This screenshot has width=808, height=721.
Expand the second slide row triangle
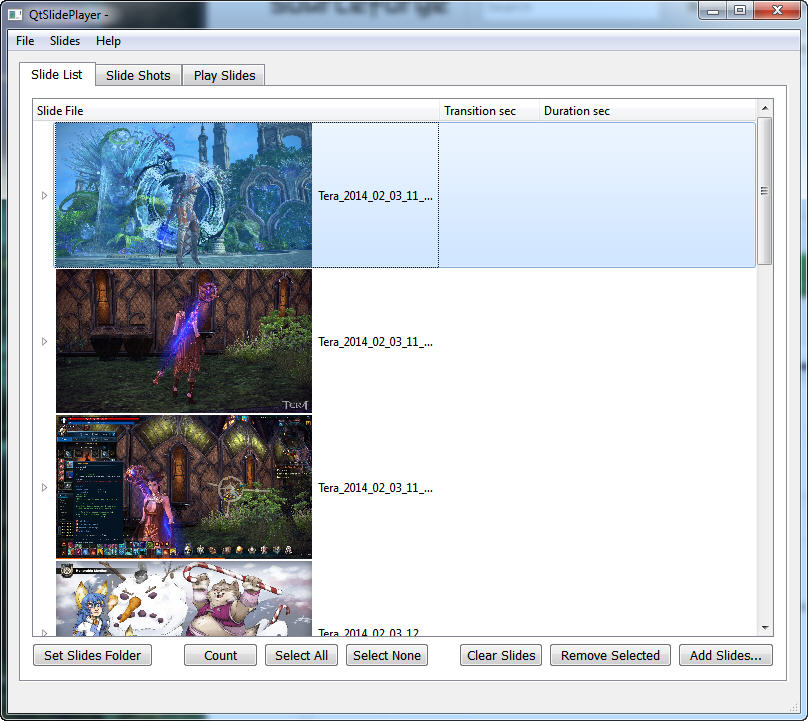tap(44, 342)
